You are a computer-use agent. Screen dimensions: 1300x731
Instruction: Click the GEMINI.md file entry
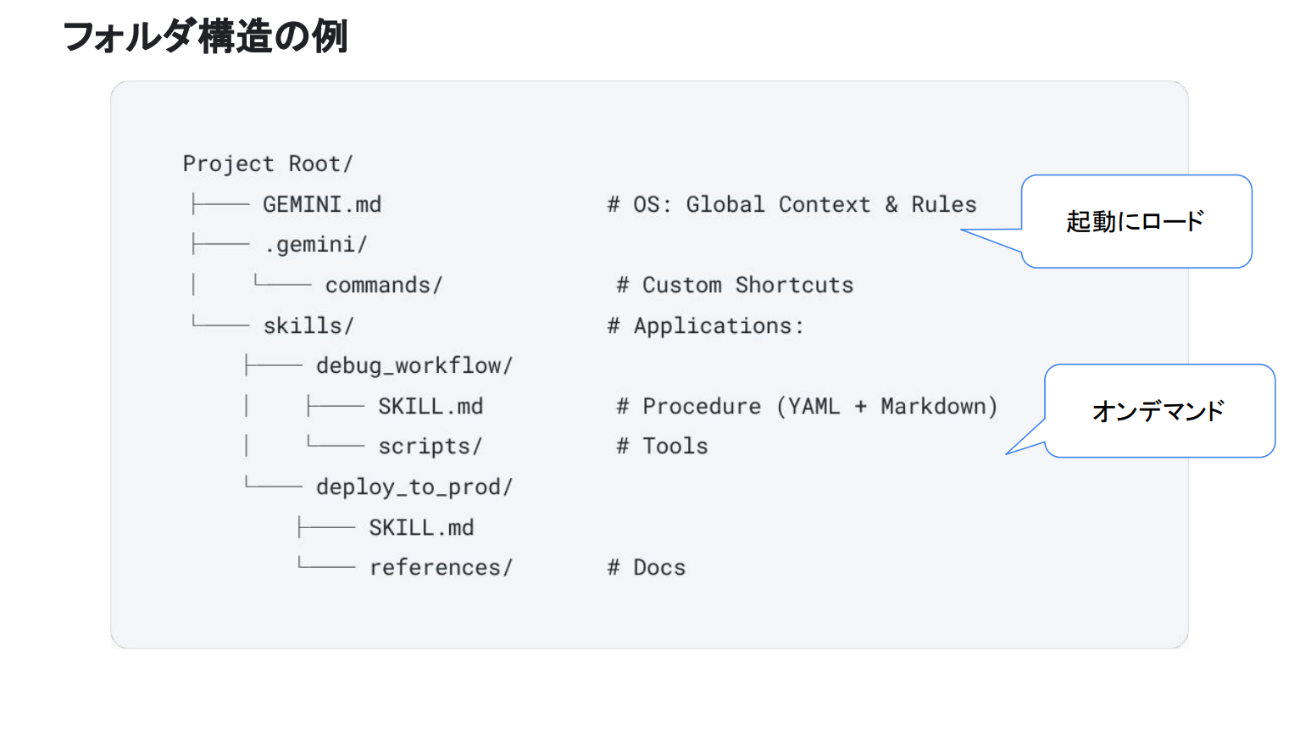(x=322, y=204)
